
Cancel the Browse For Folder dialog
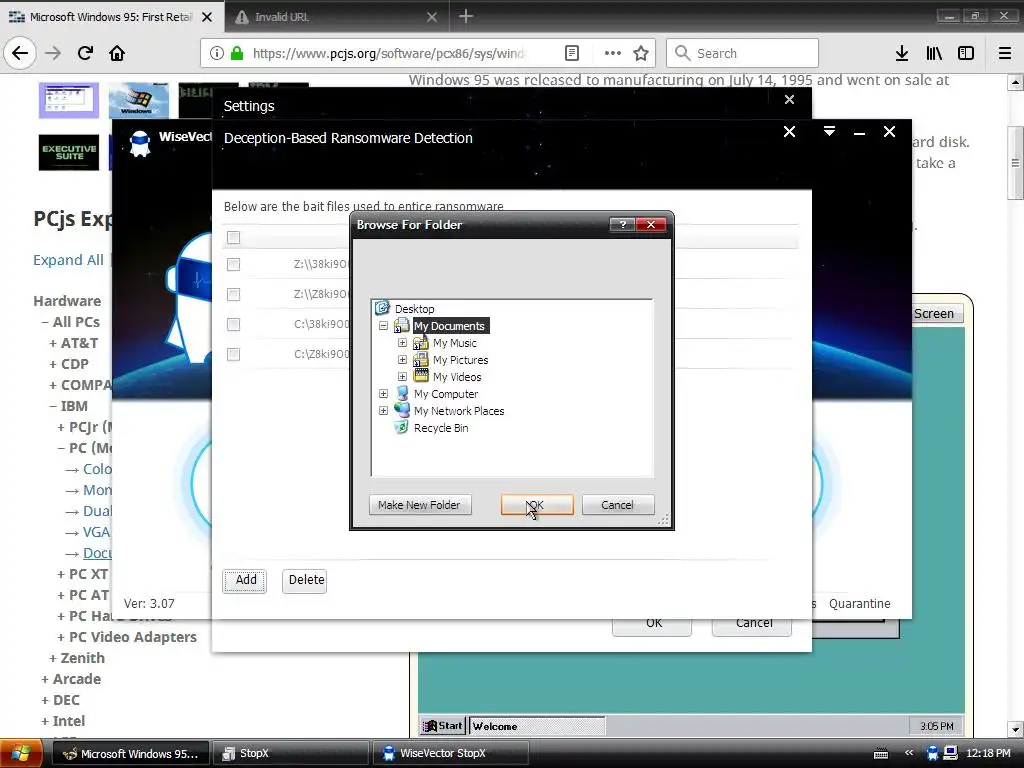point(617,505)
